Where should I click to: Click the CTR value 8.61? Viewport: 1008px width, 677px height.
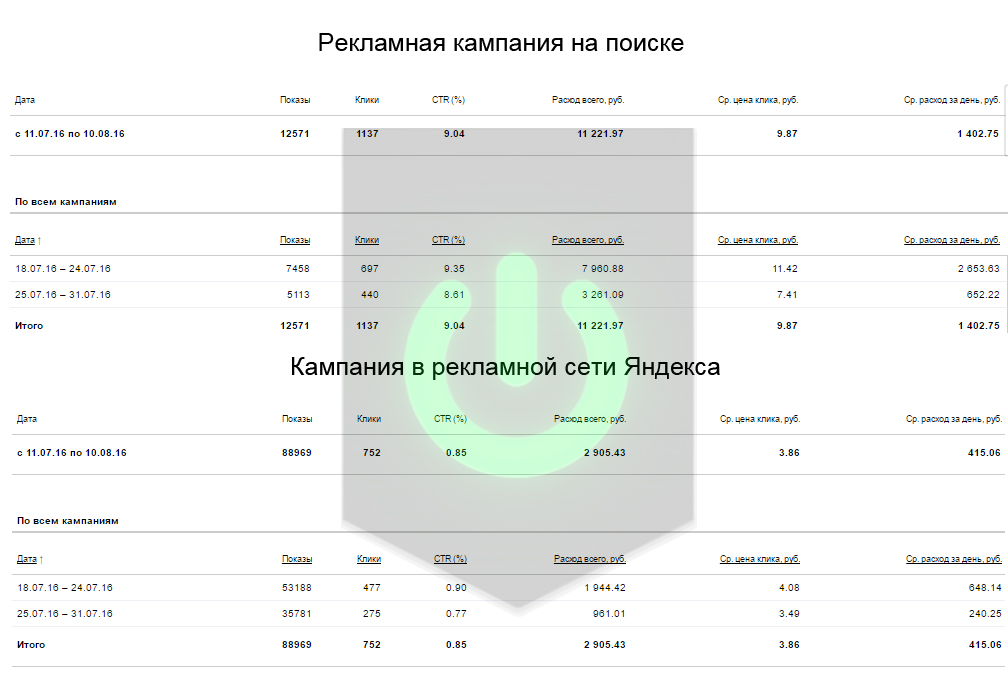(x=454, y=294)
